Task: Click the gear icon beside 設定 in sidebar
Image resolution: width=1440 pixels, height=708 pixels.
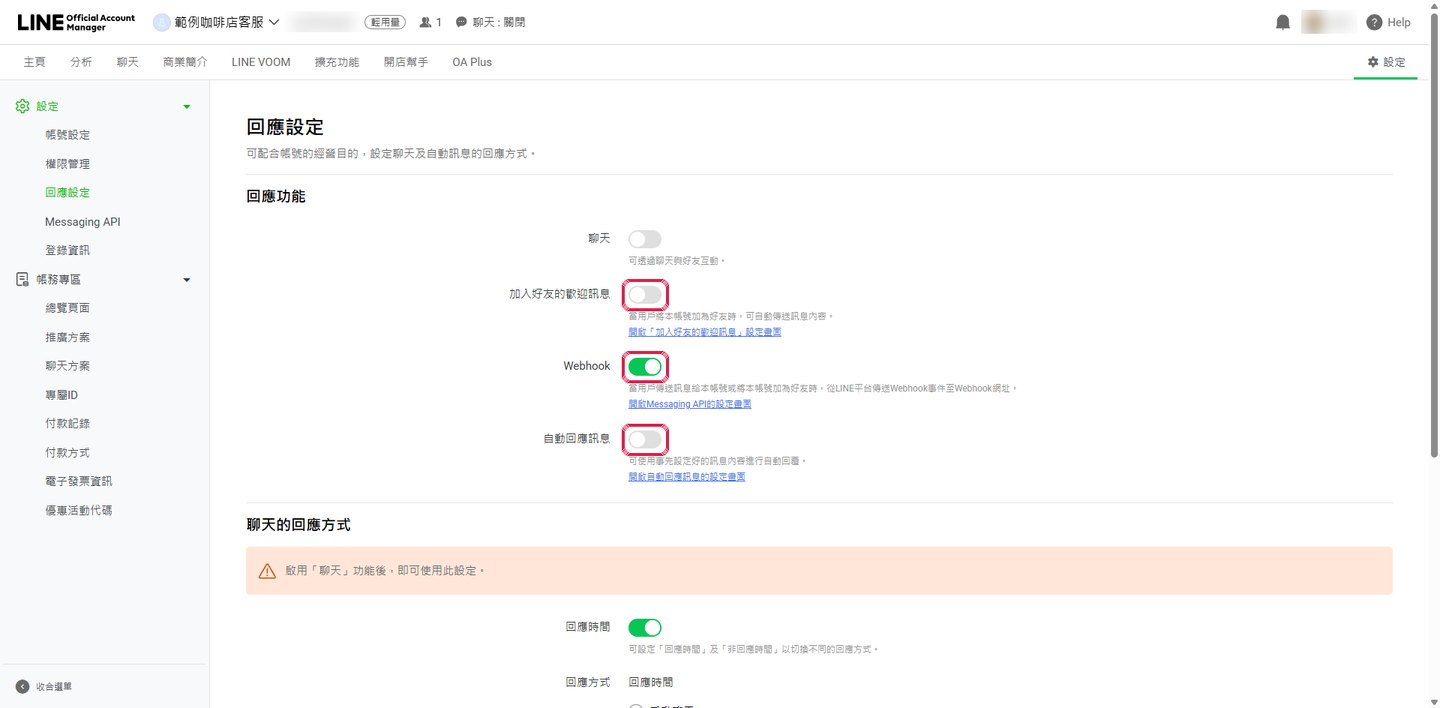Action: [x=23, y=106]
